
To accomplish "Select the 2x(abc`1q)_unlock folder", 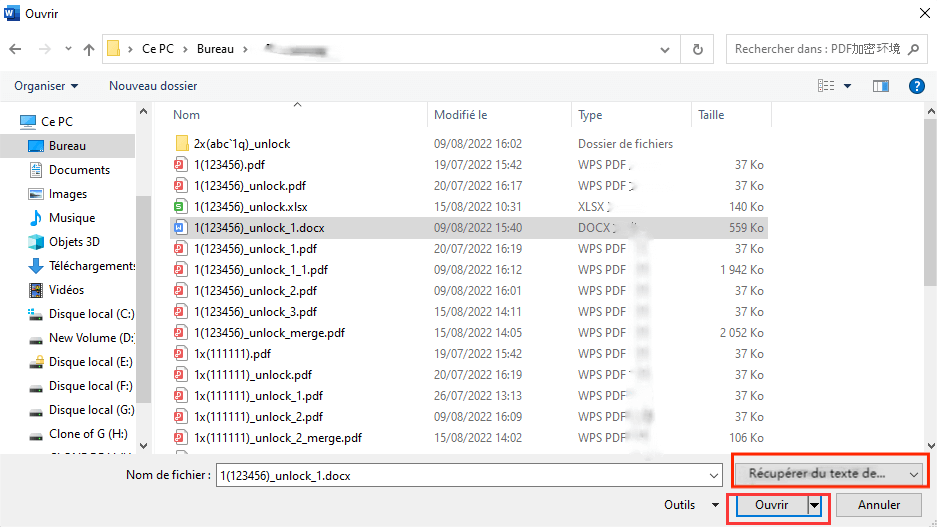I will 242,144.
